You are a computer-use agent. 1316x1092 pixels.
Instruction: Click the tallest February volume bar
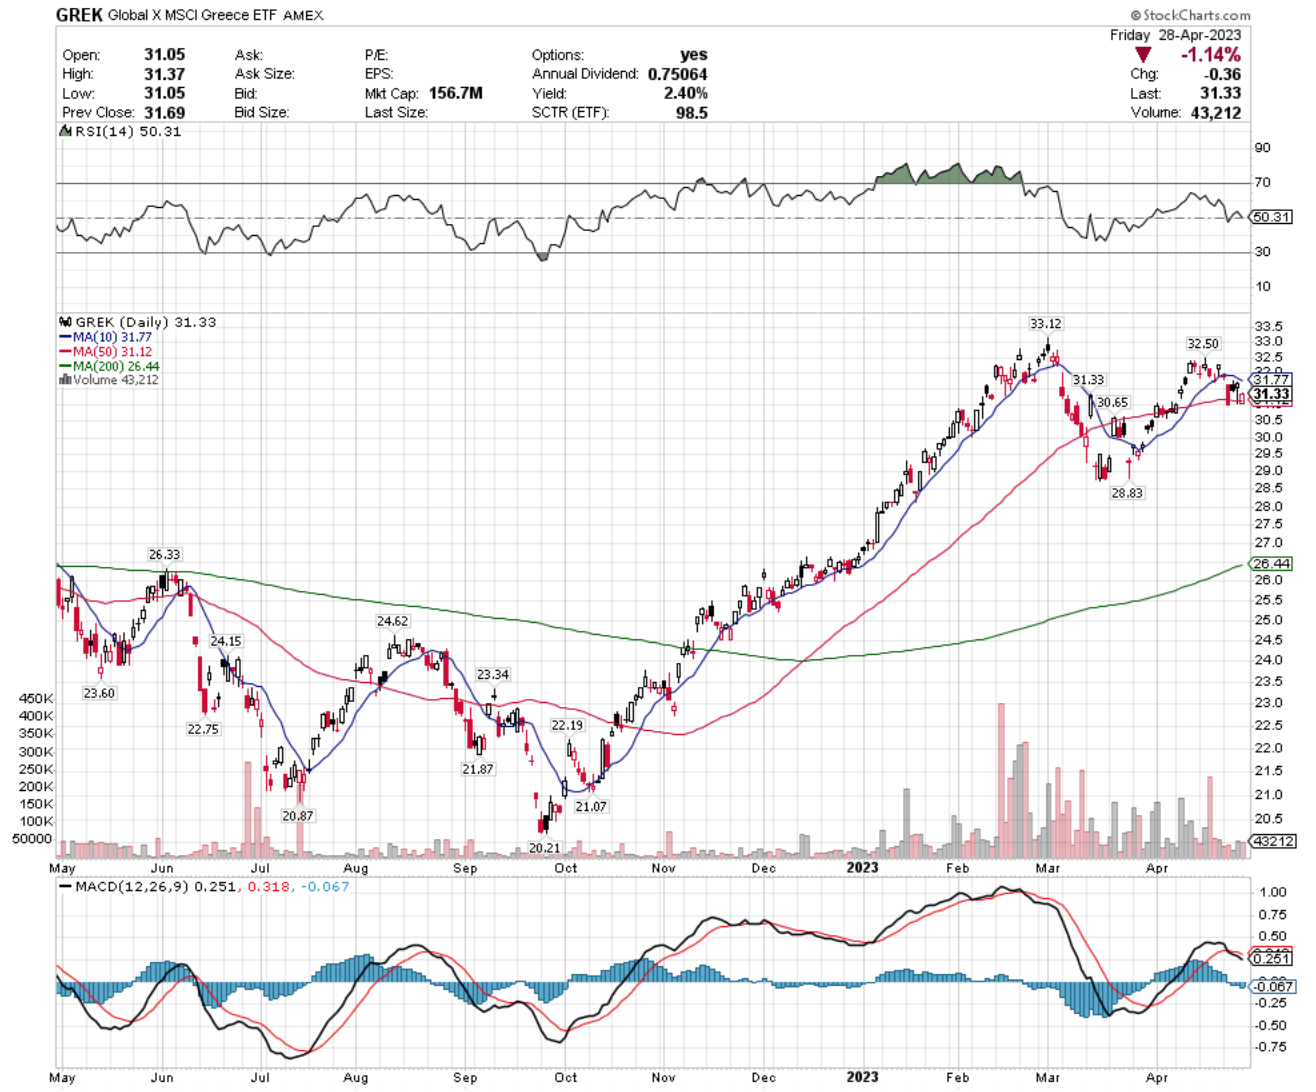[1000, 780]
